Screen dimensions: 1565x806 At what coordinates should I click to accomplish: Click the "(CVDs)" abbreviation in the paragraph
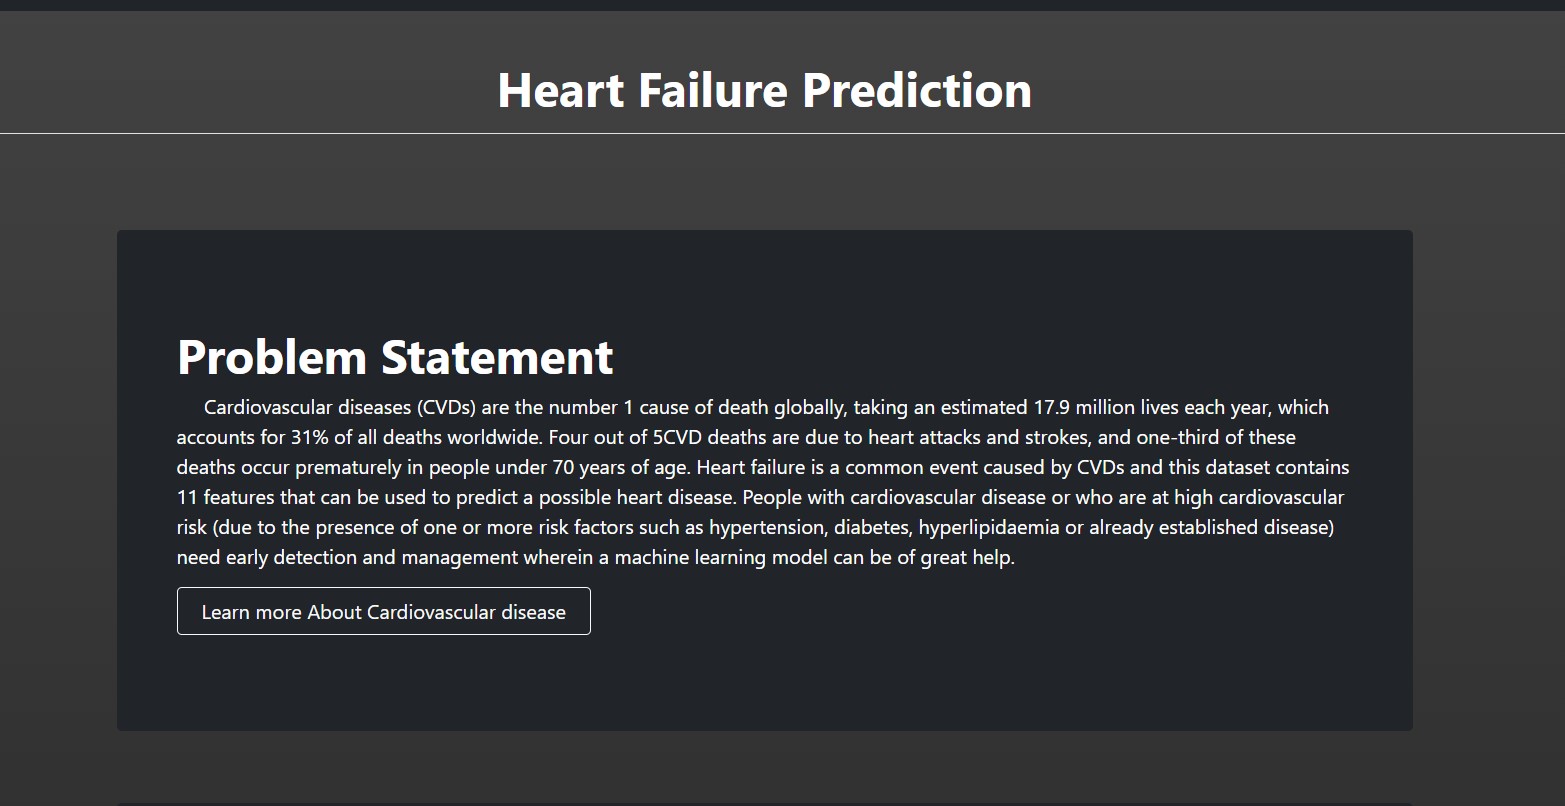click(x=447, y=408)
